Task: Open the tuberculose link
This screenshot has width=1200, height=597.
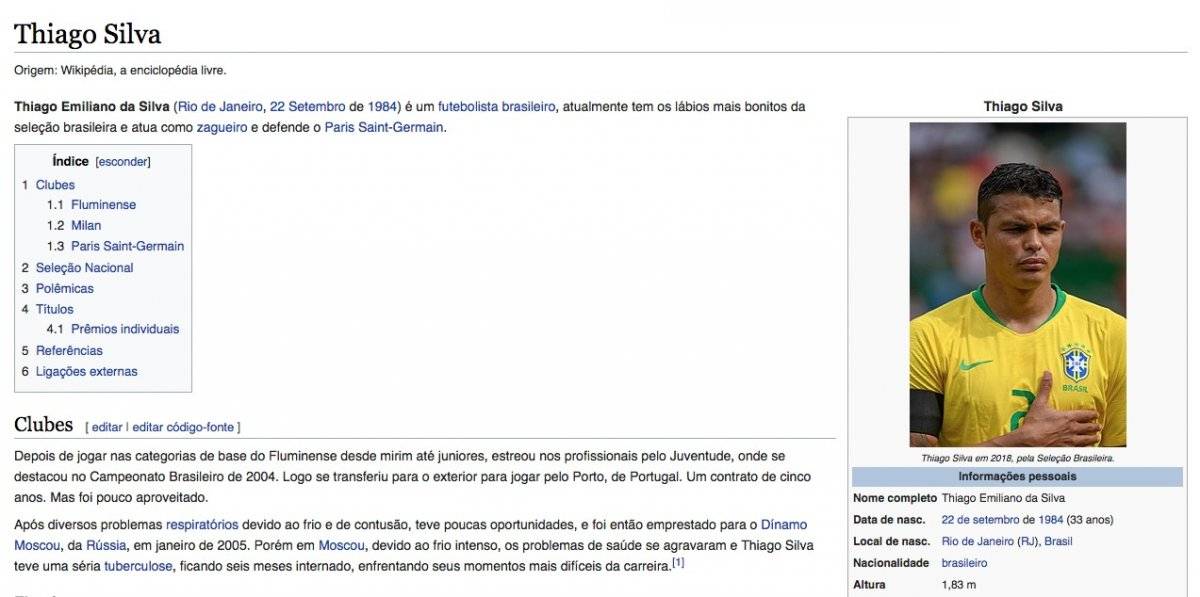Action: pos(138,567)
